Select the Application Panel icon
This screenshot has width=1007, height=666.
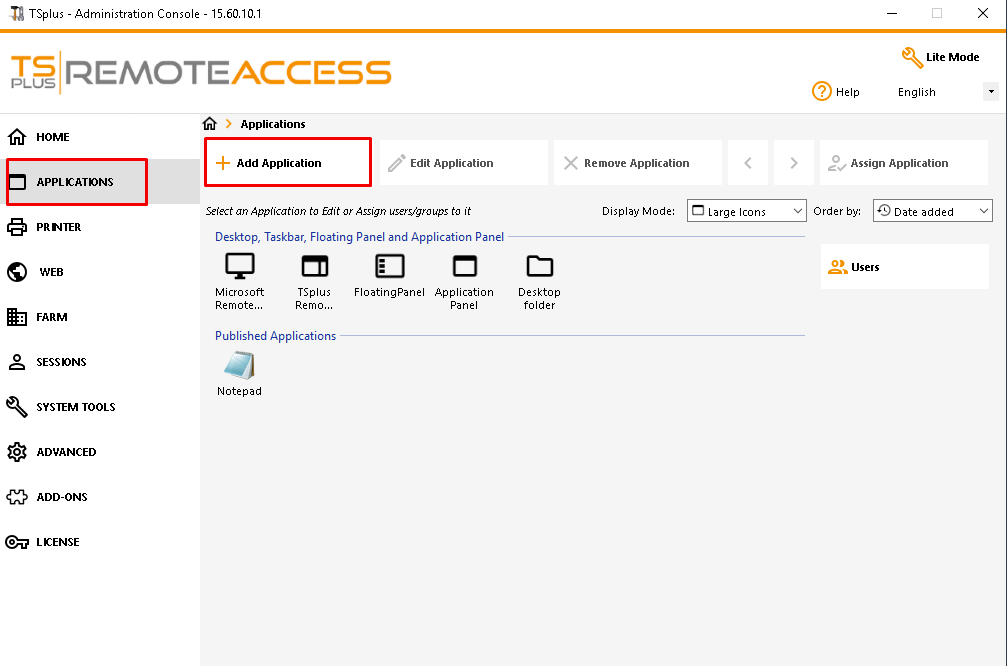click(x=464, y=267)
